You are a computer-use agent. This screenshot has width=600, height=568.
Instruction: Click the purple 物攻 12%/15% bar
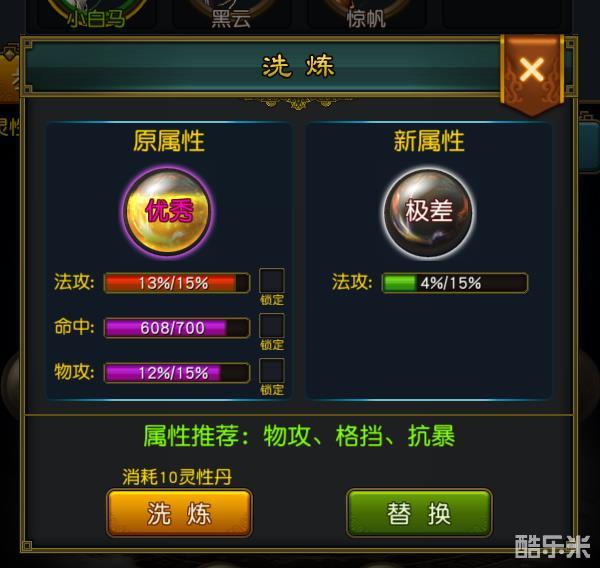click(177, 373)
